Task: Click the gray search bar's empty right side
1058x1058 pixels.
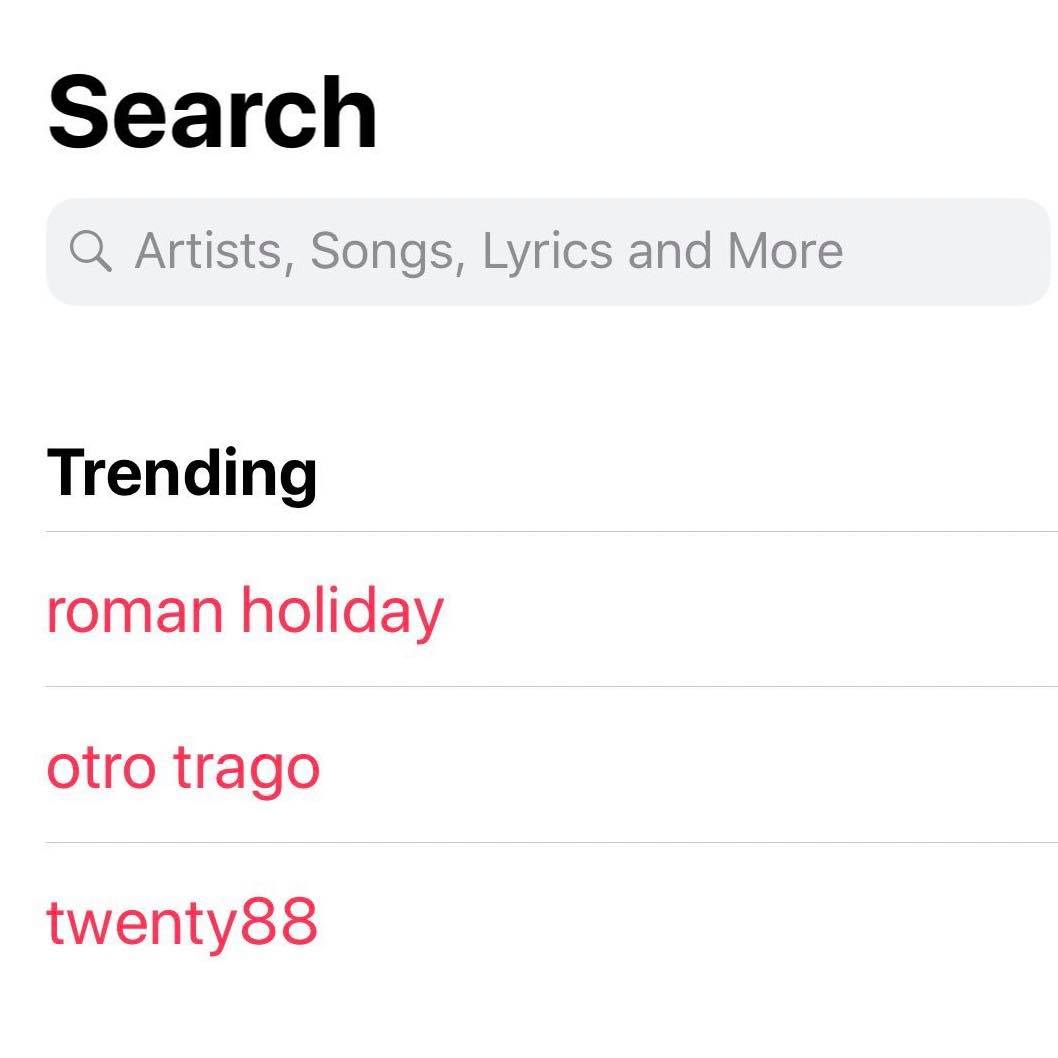Action: click(x=945, y=252)
